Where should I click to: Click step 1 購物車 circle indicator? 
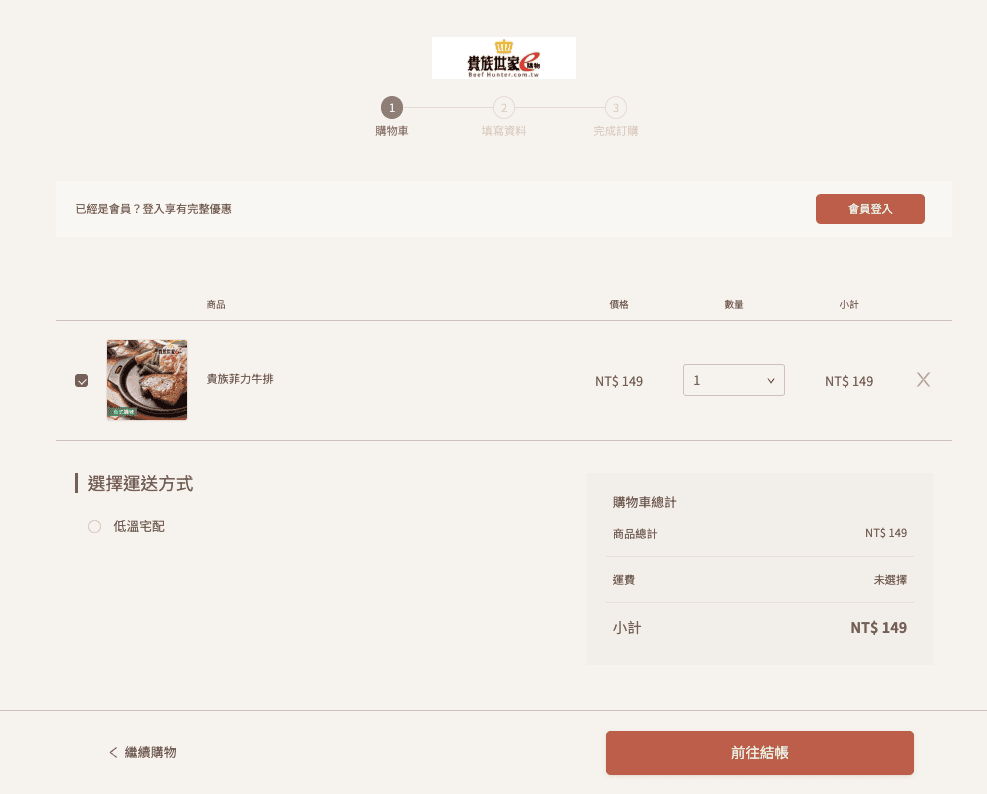(392, 107)
